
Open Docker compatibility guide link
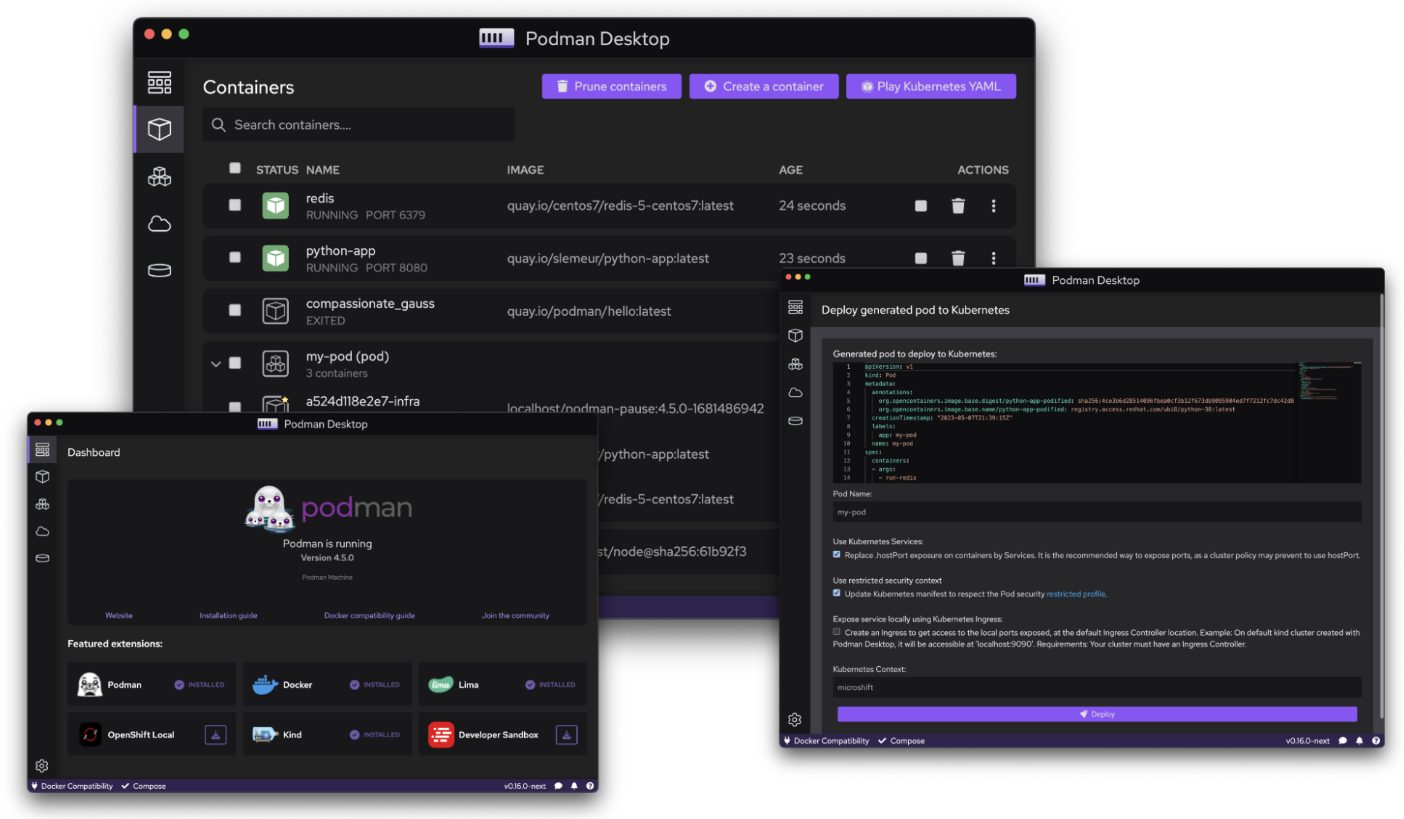[x=369, y=615]
